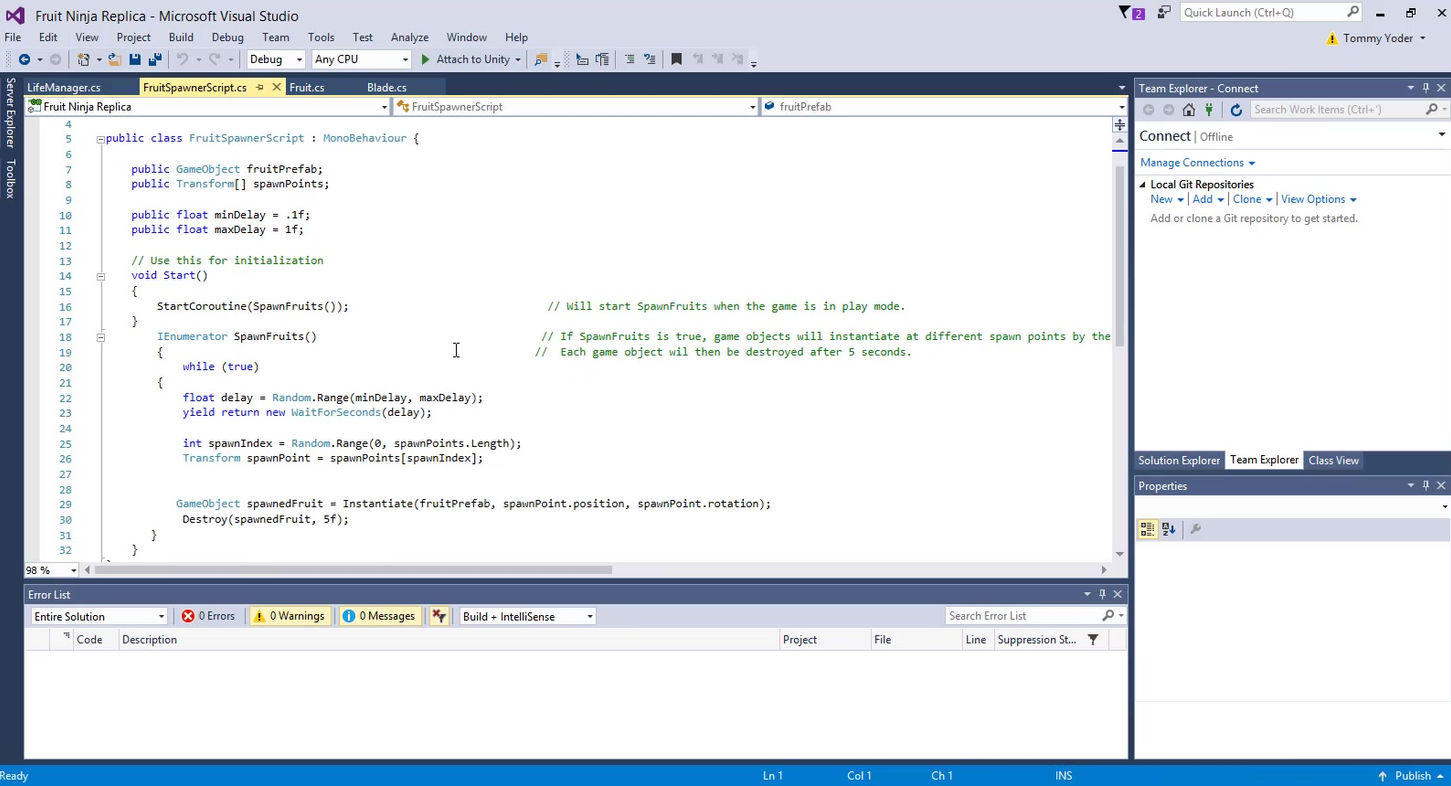Click the Publish arrow icon in status bar
This screenshot has height=786, width=1451.
coord(1382,776)
